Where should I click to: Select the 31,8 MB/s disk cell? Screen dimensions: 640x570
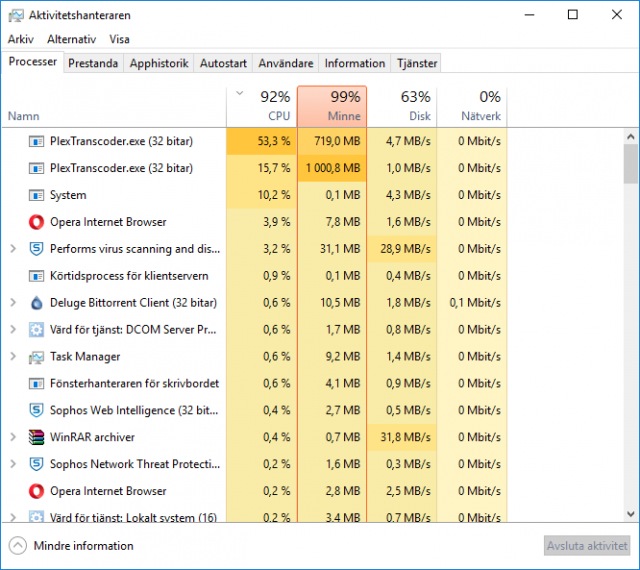[402, 437]
